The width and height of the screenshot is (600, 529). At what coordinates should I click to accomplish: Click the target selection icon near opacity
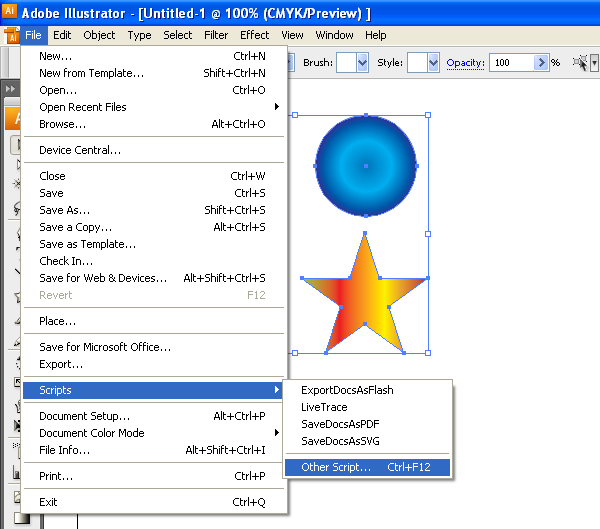point(580,63)
